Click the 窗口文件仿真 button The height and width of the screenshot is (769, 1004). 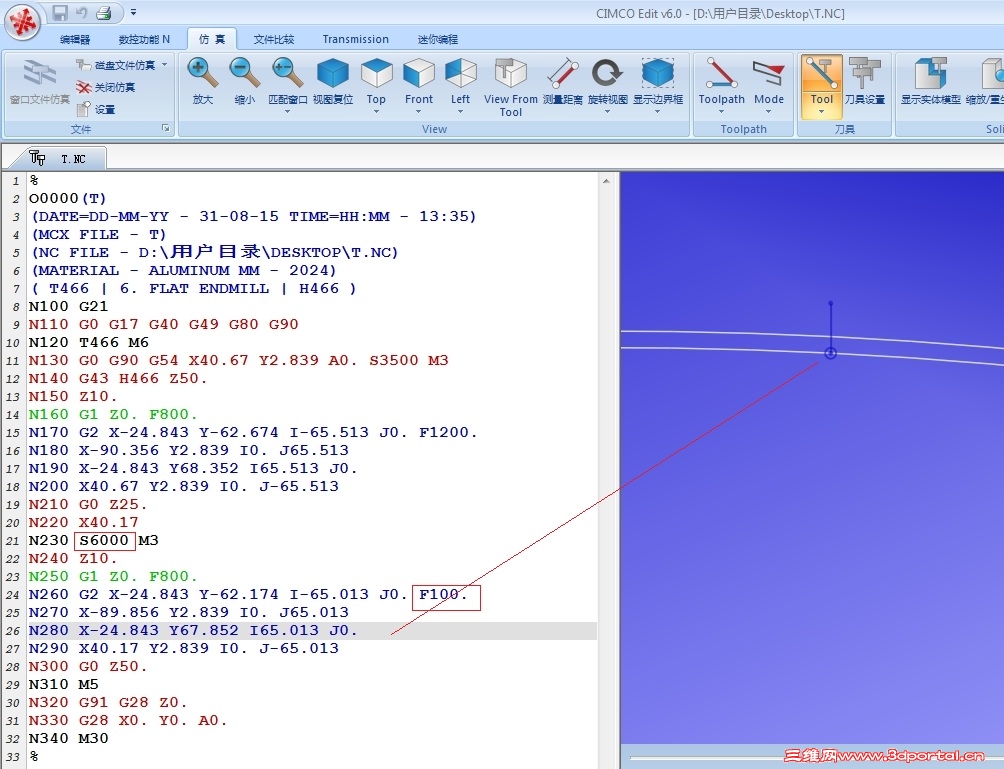click(x=40, y=81)
